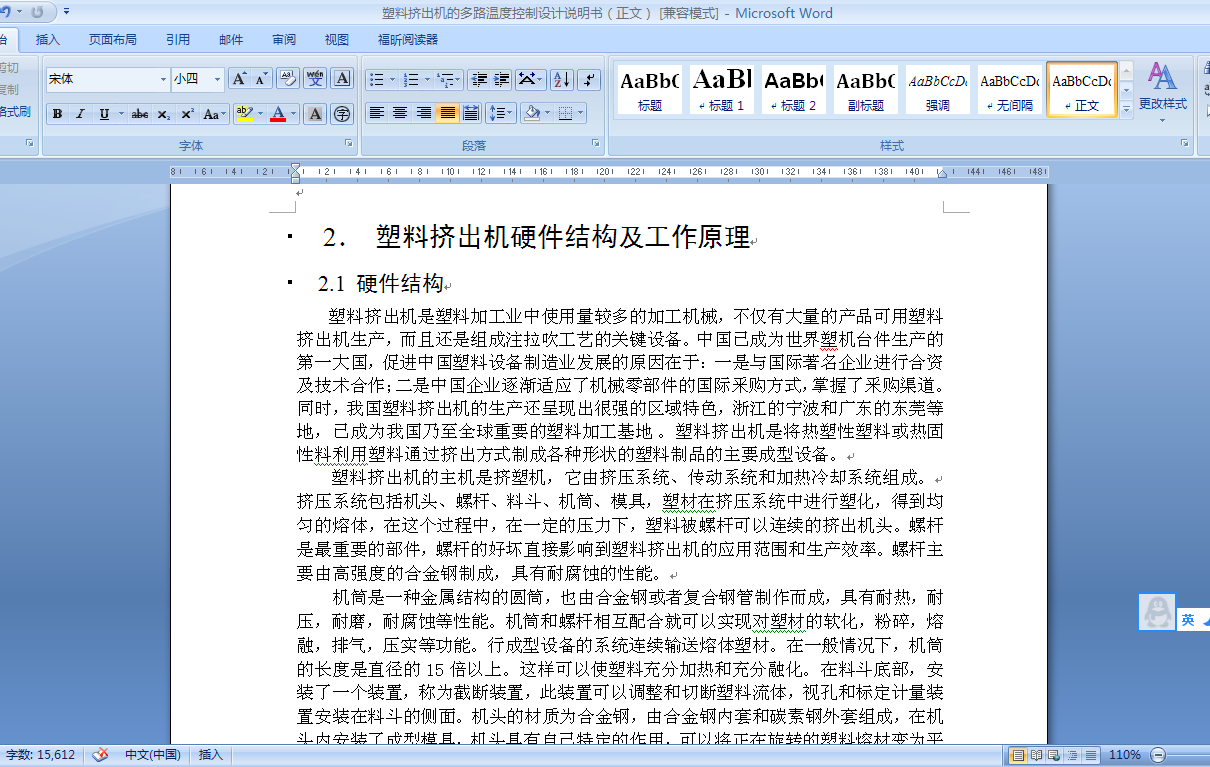Switch to the 插入 tab
Viewport: 1210px width, 767px height.
point(48,40)
